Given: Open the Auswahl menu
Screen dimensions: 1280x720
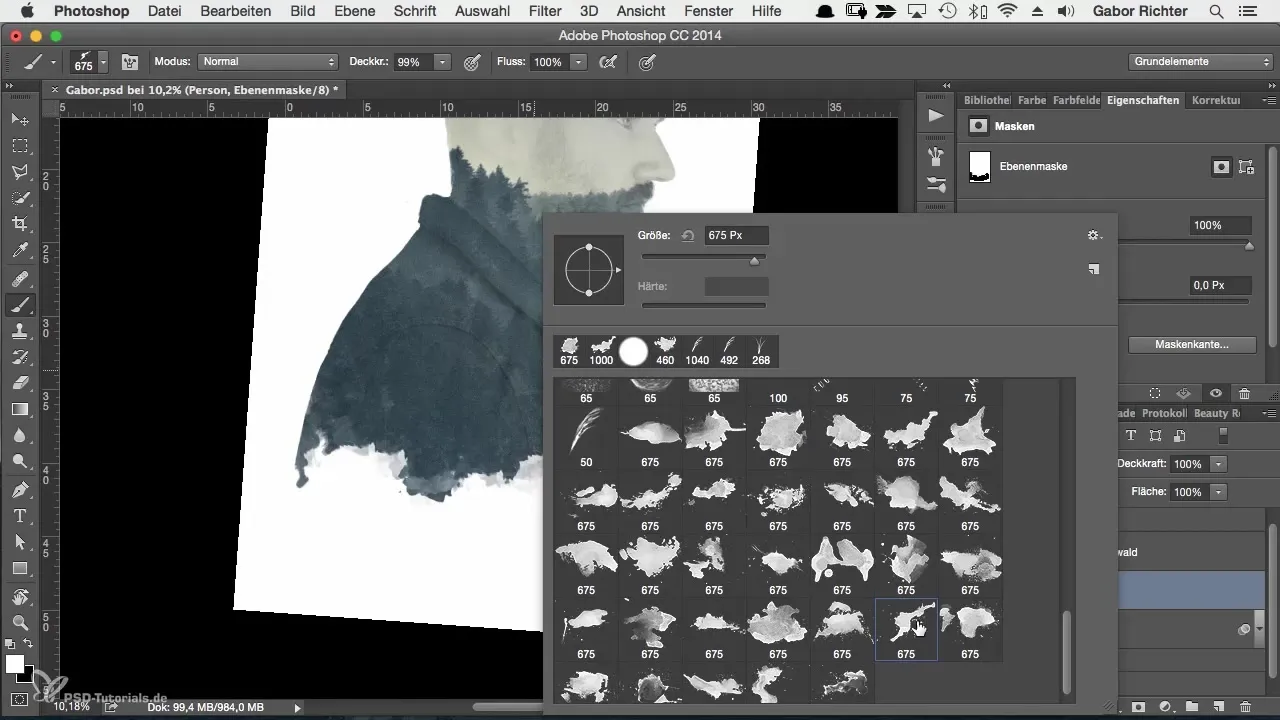Looking at the screenshot, I should click(x=482, y=11).
